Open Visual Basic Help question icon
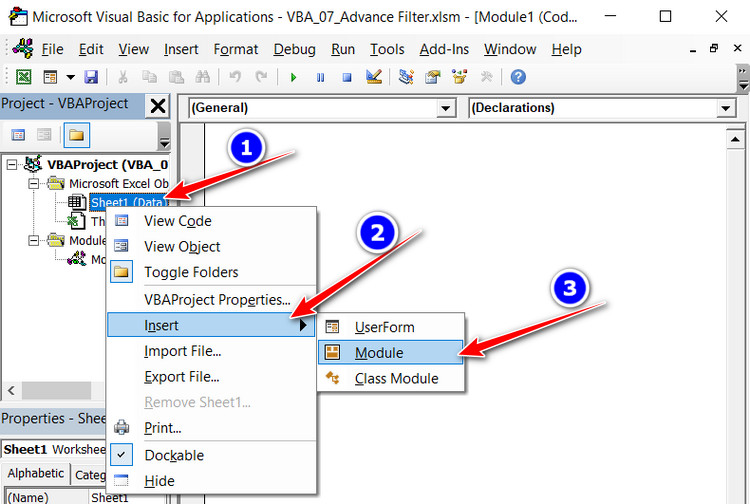 518,77
